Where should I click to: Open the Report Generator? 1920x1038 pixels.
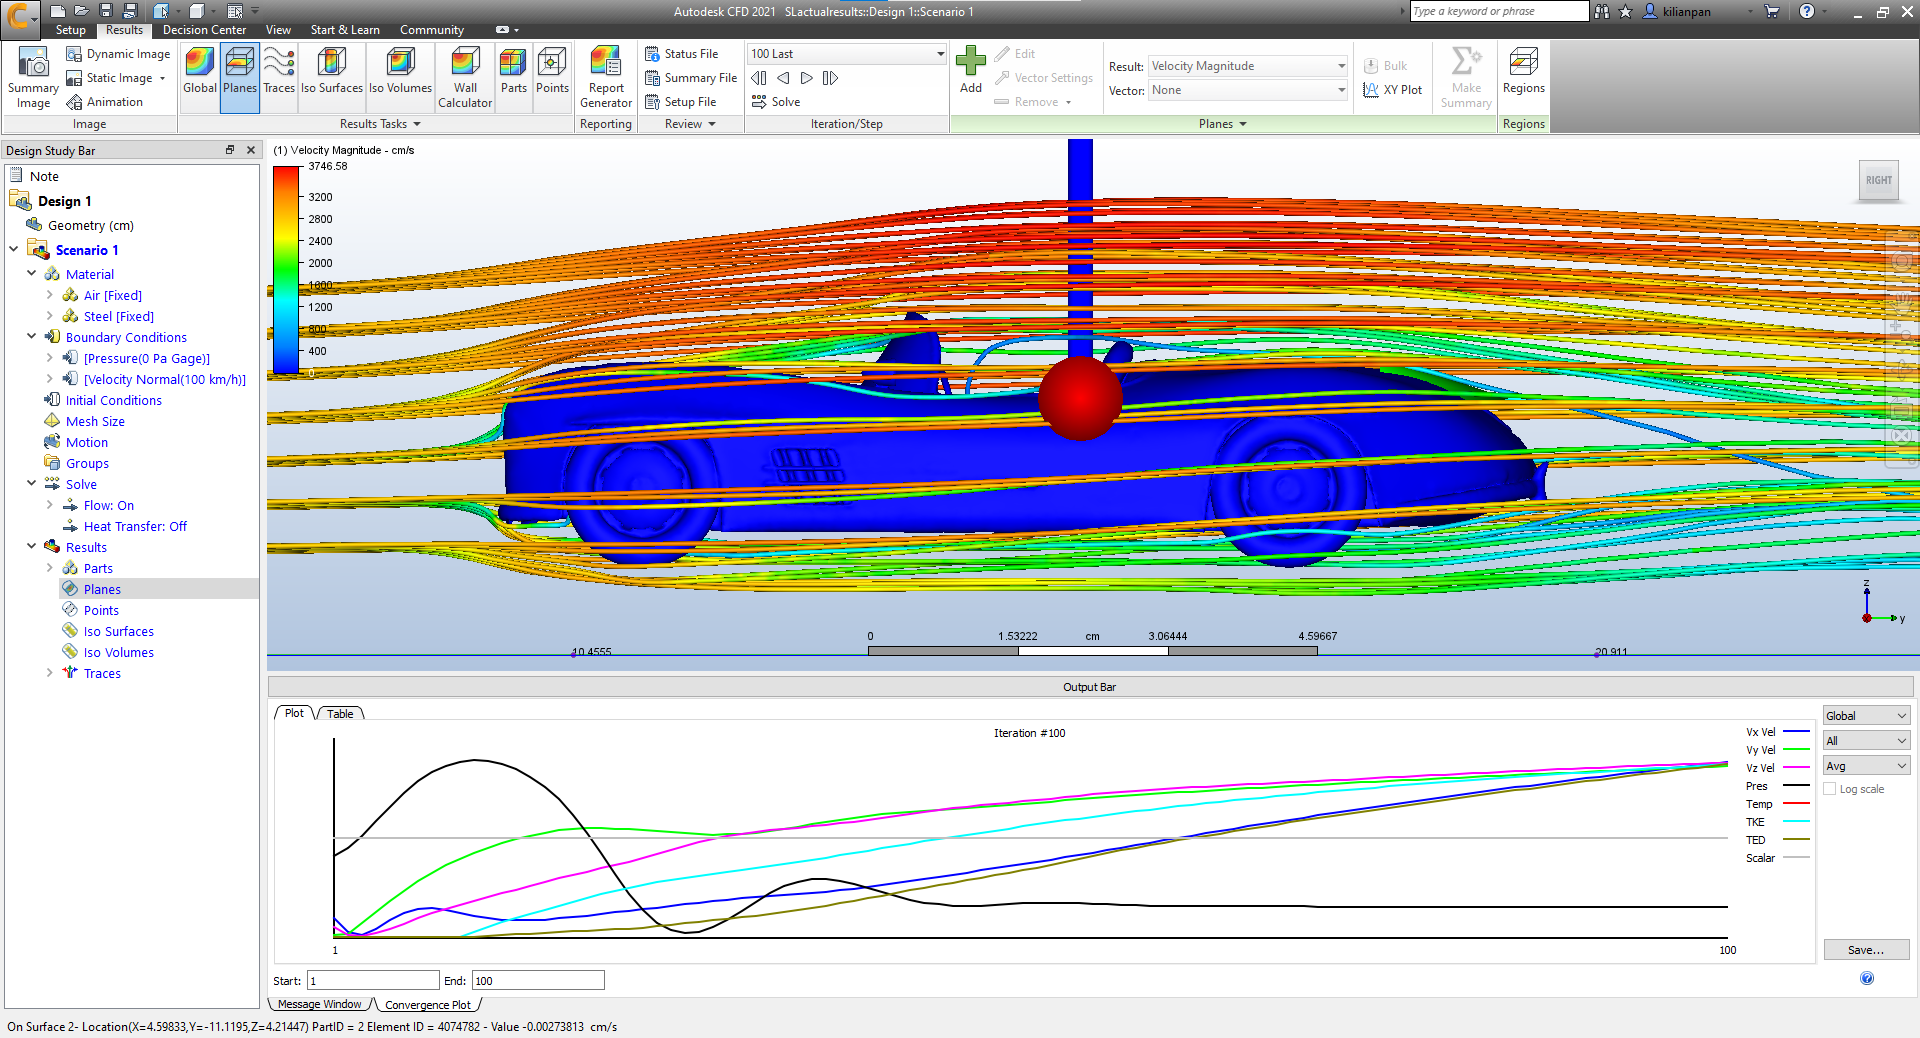coord(606,78)
